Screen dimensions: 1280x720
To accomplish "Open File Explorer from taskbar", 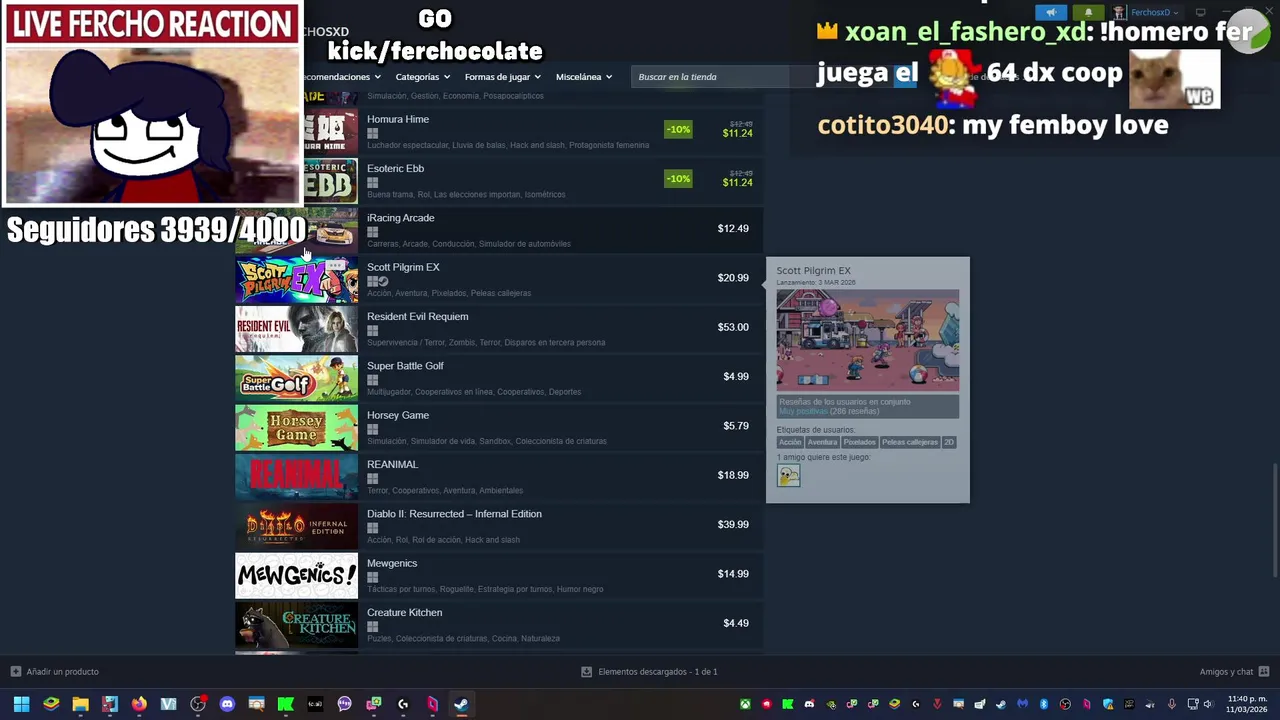I will 80,704.
